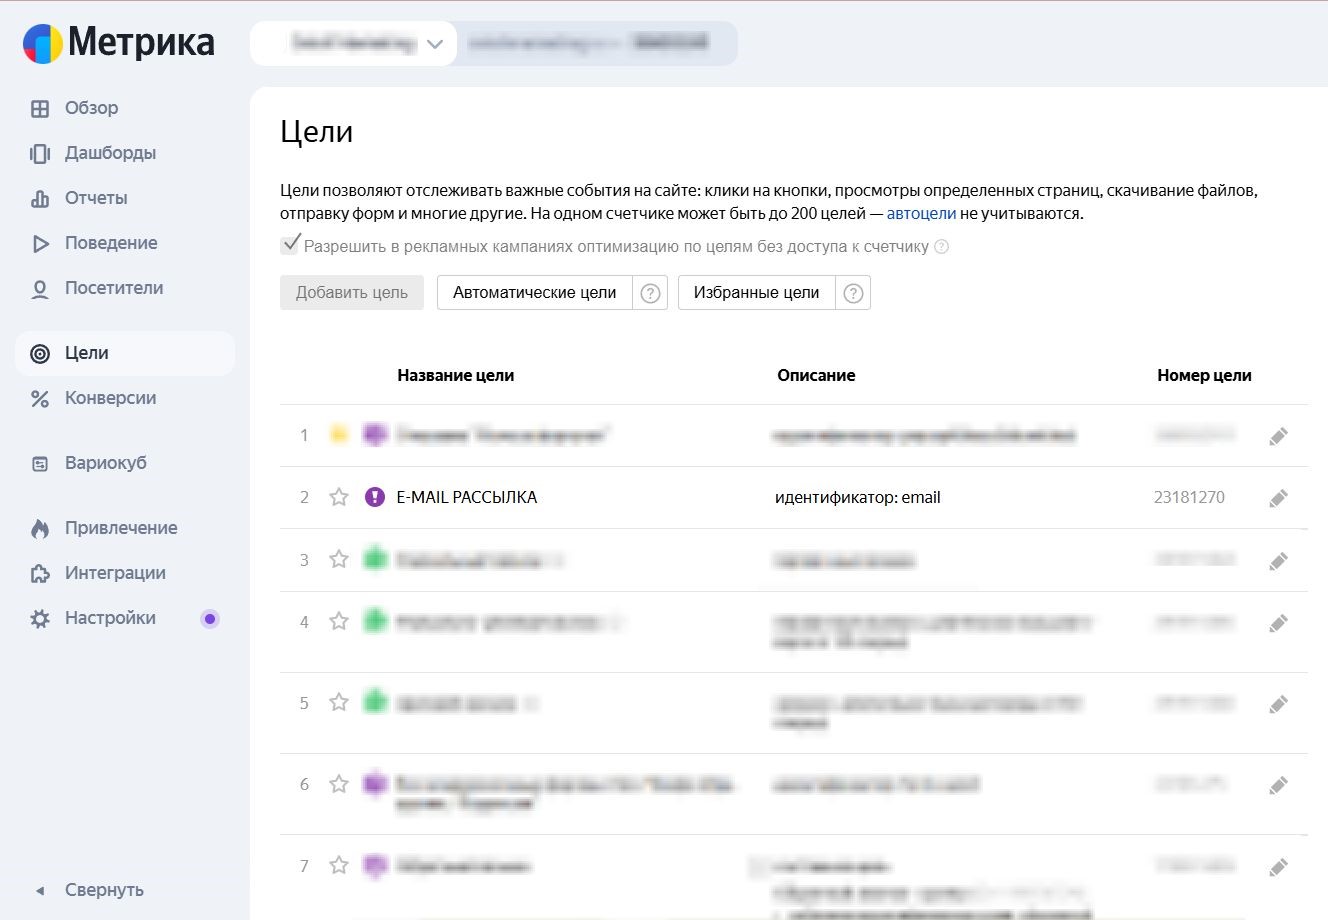
Task: Go to Отчеты in the sidebar
Action: coord(96,198)
